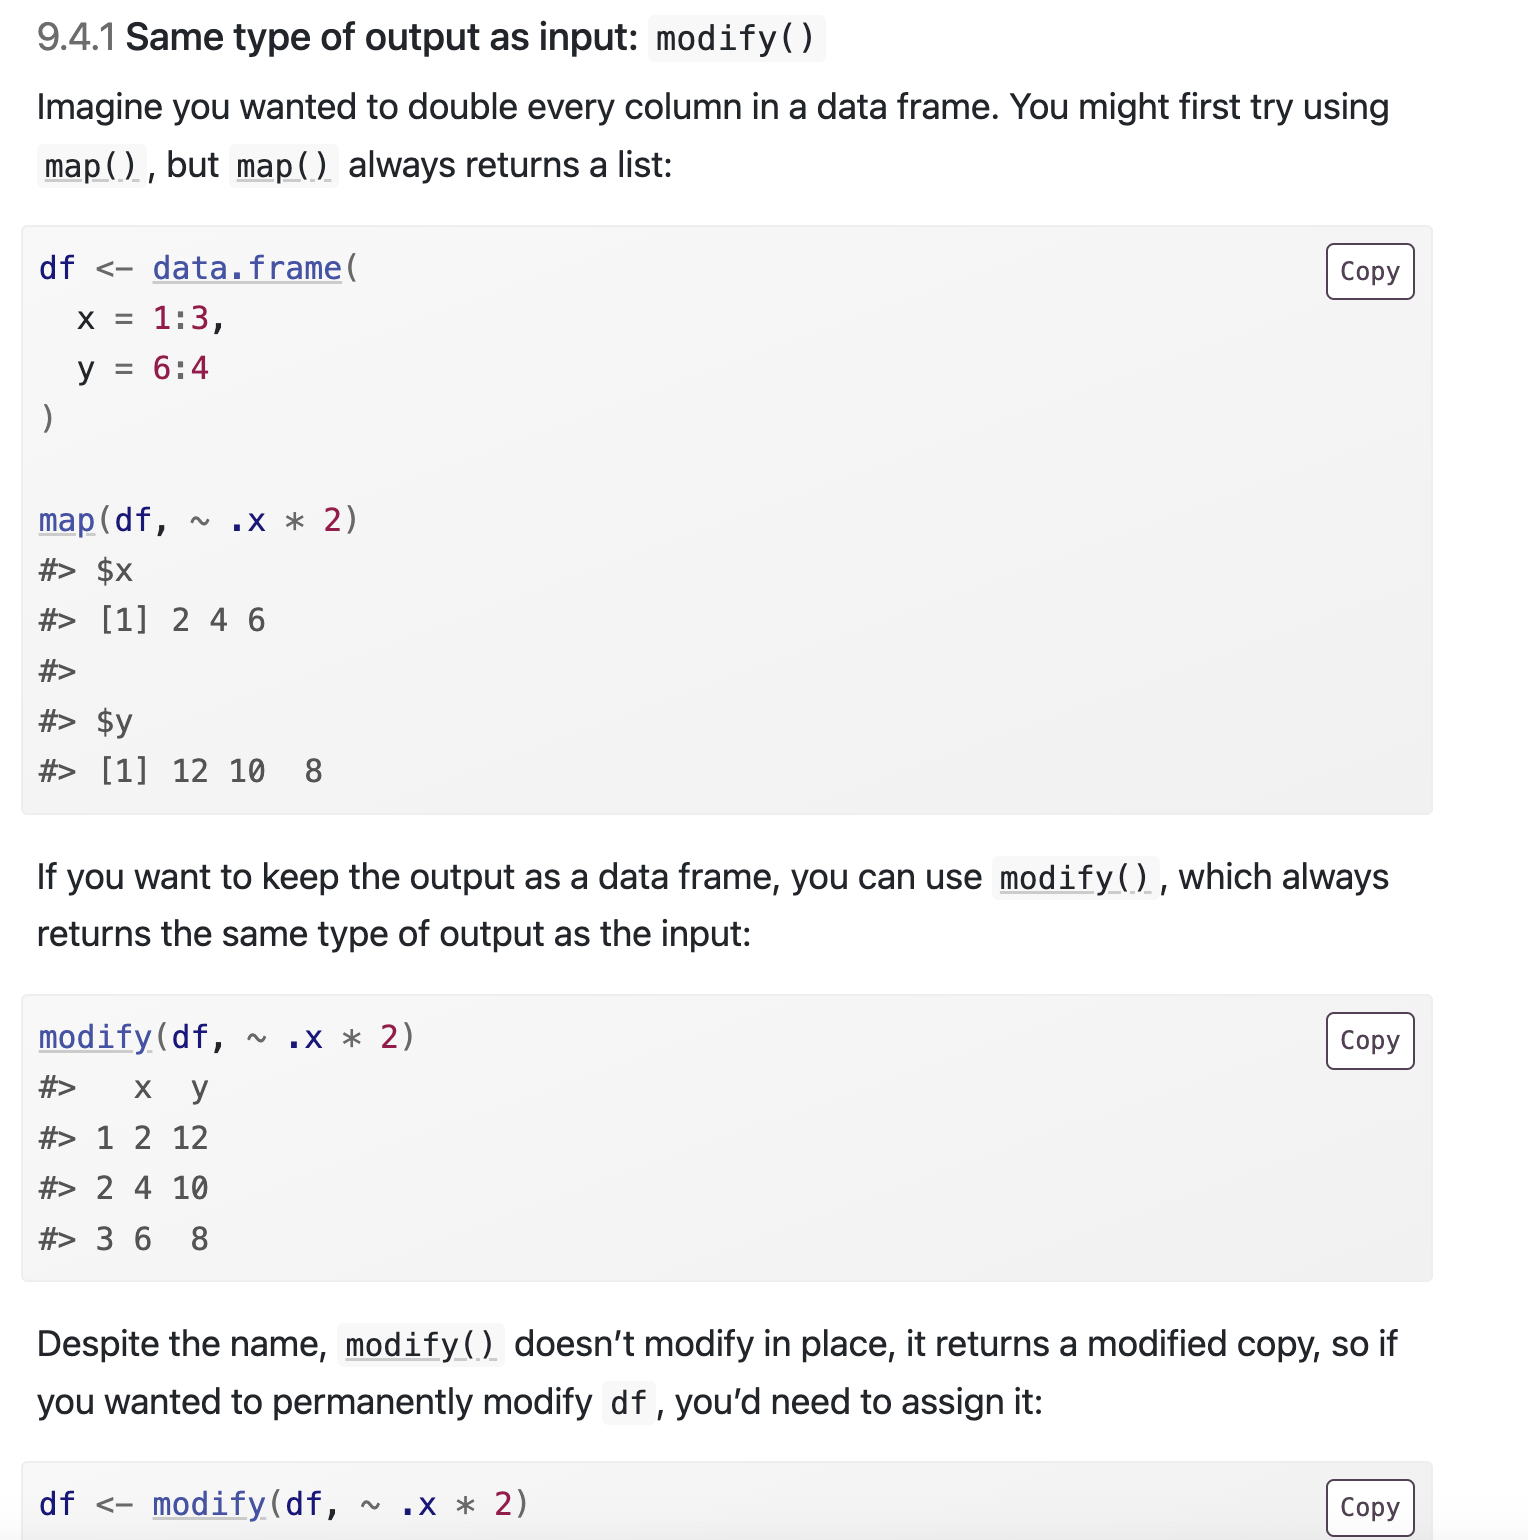Click modify link starting the second code block

point(95,1037)
